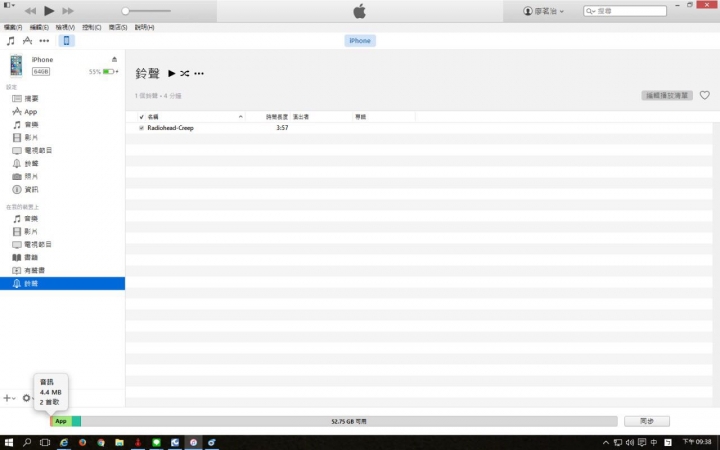Select the iPhone device button in toolbar
This screenshot has width=720, height=450.
click(66, 41)
